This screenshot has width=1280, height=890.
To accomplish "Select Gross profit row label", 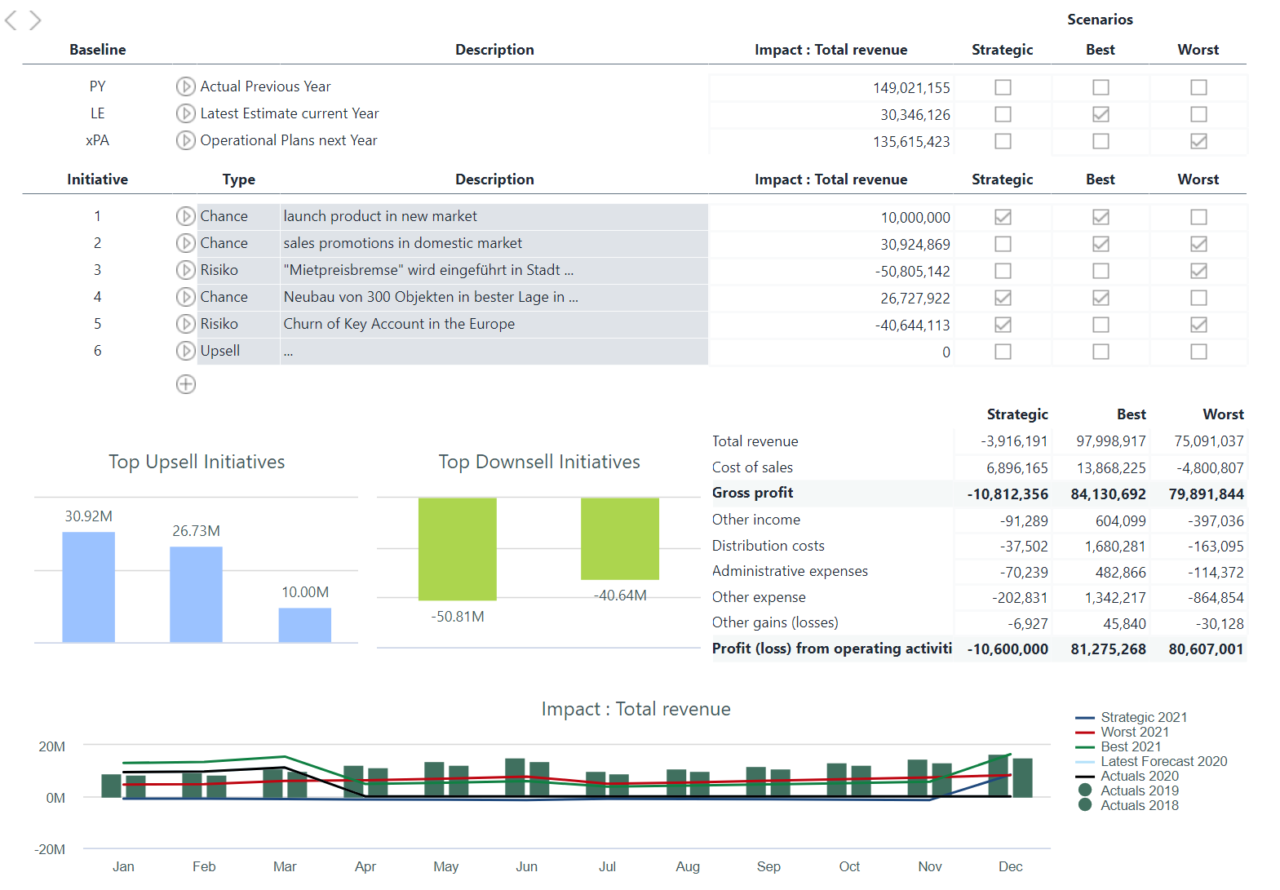I will (752, 493).
